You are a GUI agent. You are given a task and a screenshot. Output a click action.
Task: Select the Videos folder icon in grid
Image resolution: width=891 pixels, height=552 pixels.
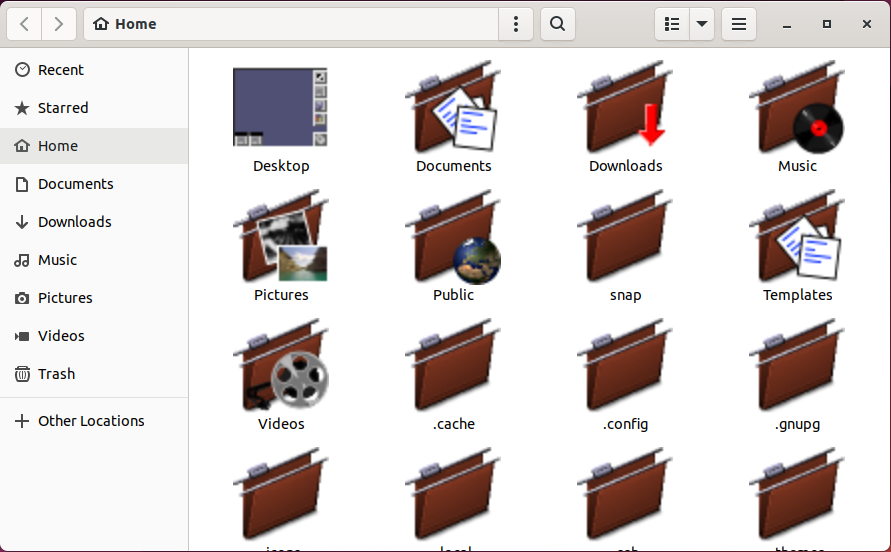tap(281, 365)
